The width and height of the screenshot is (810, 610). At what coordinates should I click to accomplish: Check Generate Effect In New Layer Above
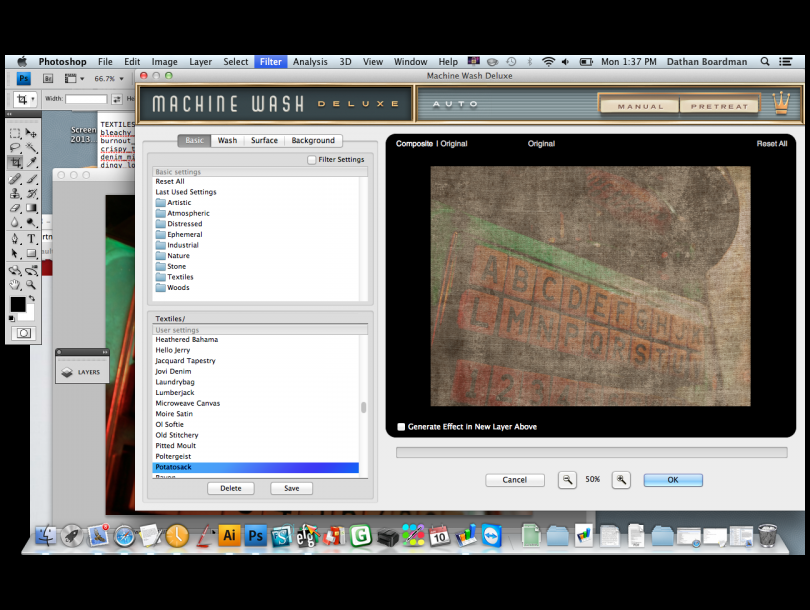[x=401, y=427]
